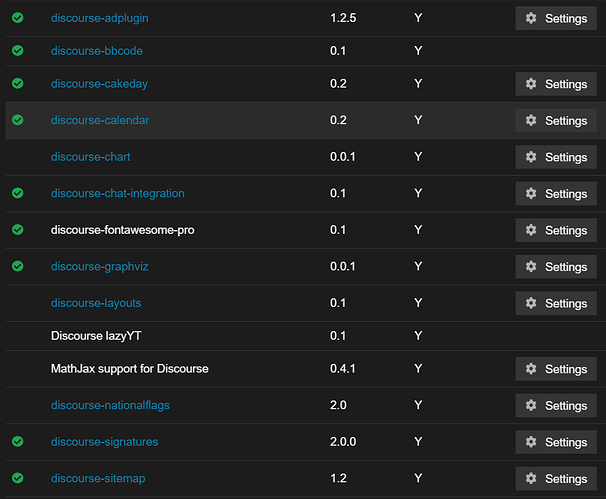Viewport: 606px width, 499px height.
Task: Open Settings for MathJax support for Discourse
Action: (556, 369)
